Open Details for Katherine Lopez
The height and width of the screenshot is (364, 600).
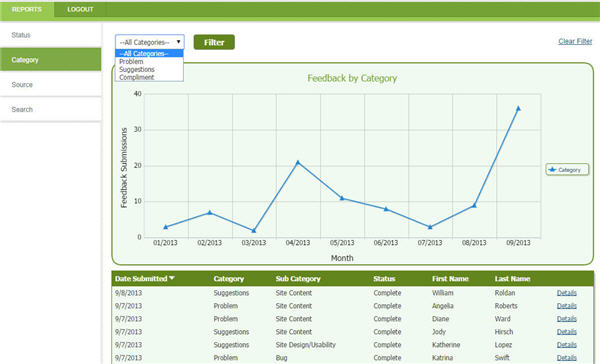[566, 345]
